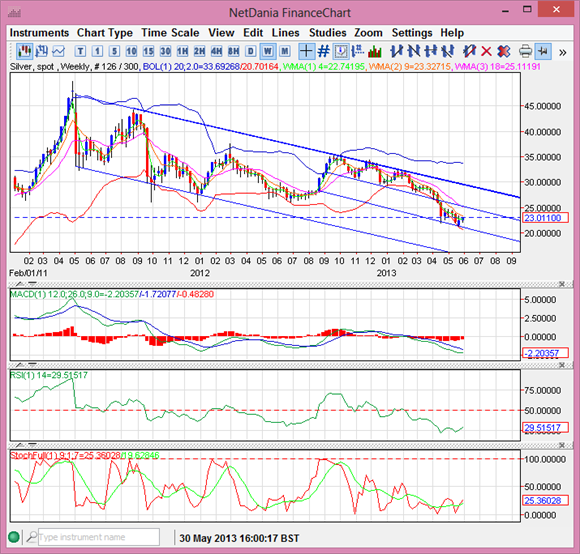This screenshot has width=580, height=554.
Task: Select the fourth line drawing tool
Action: pyautogui.click(x=448, y=51)
